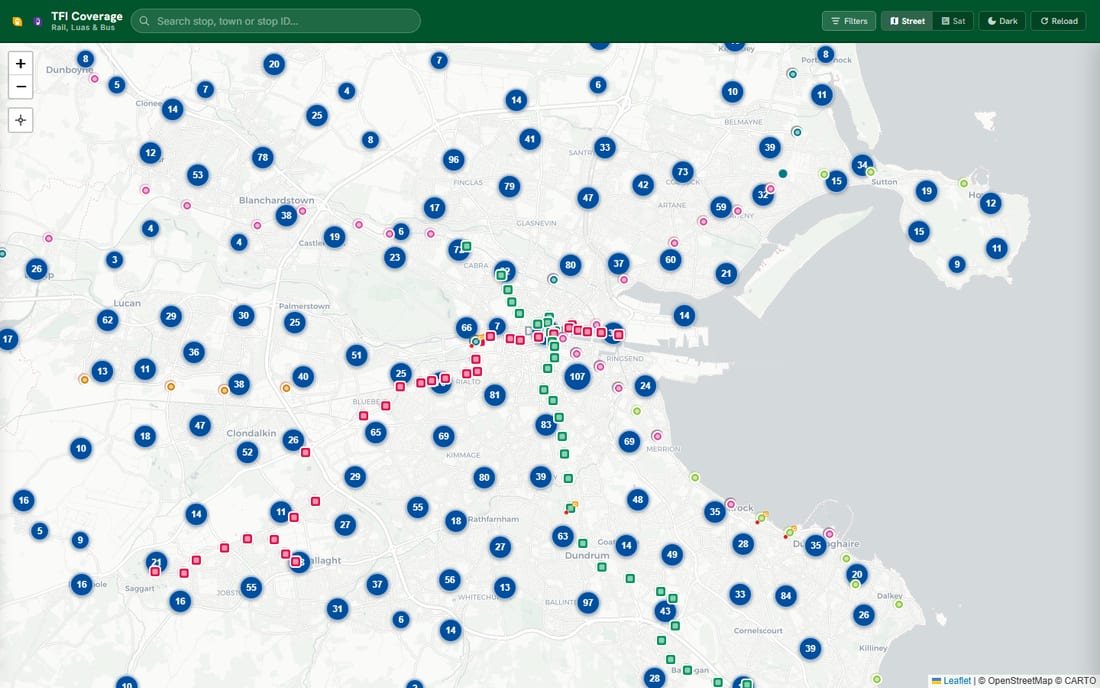Expand the 34 cluster near Sutton
The image size is (1100, 688).
[x=861, y=166]
